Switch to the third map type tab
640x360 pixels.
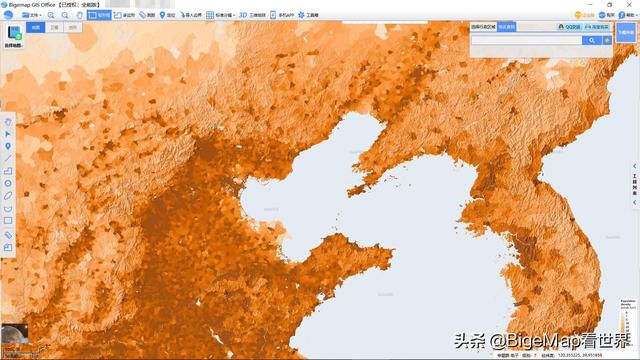73,27
